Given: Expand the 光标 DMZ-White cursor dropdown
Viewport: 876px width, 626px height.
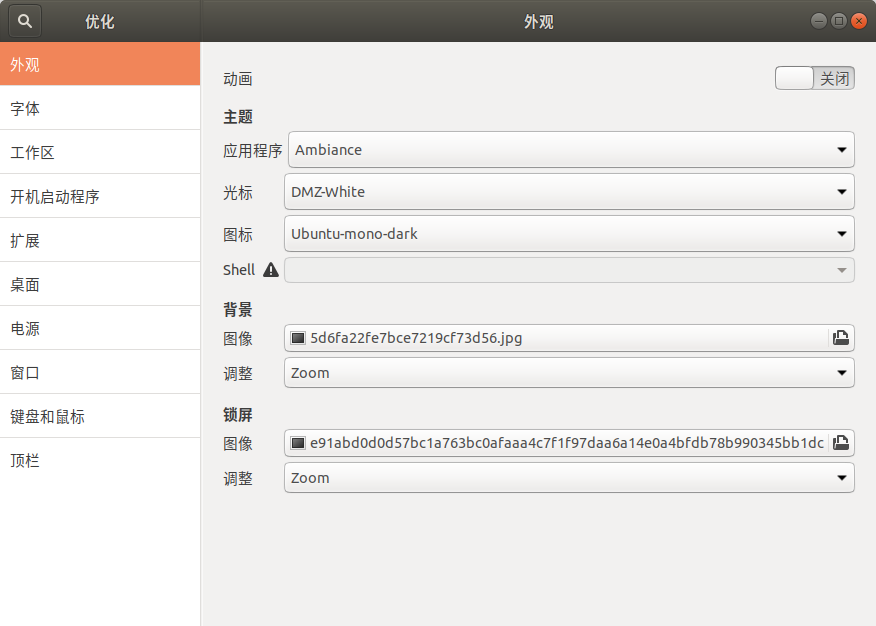Looking at the screenshot, I should [569, 192].
